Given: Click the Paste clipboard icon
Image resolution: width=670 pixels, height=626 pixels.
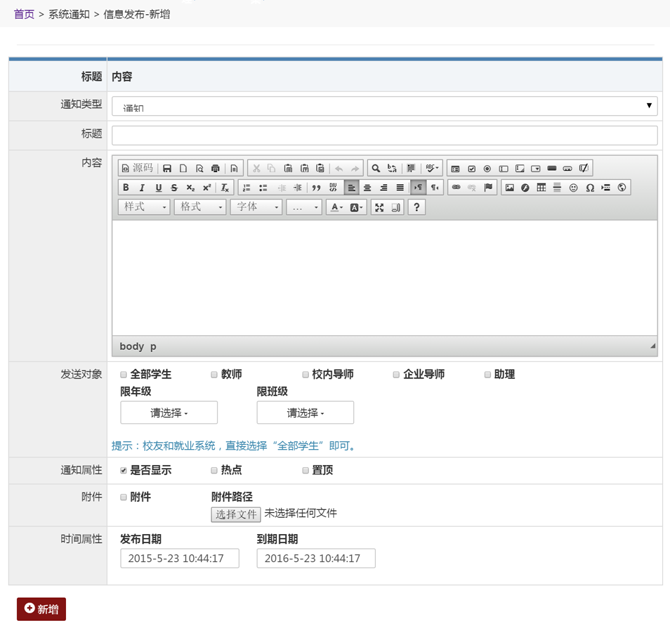Looking at the screenshot, I should tap(288, 168).
